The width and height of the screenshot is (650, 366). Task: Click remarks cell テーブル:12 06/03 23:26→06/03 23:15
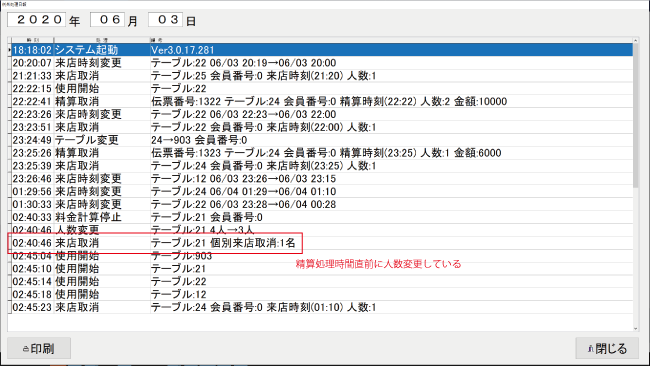[x=391, y=178]
